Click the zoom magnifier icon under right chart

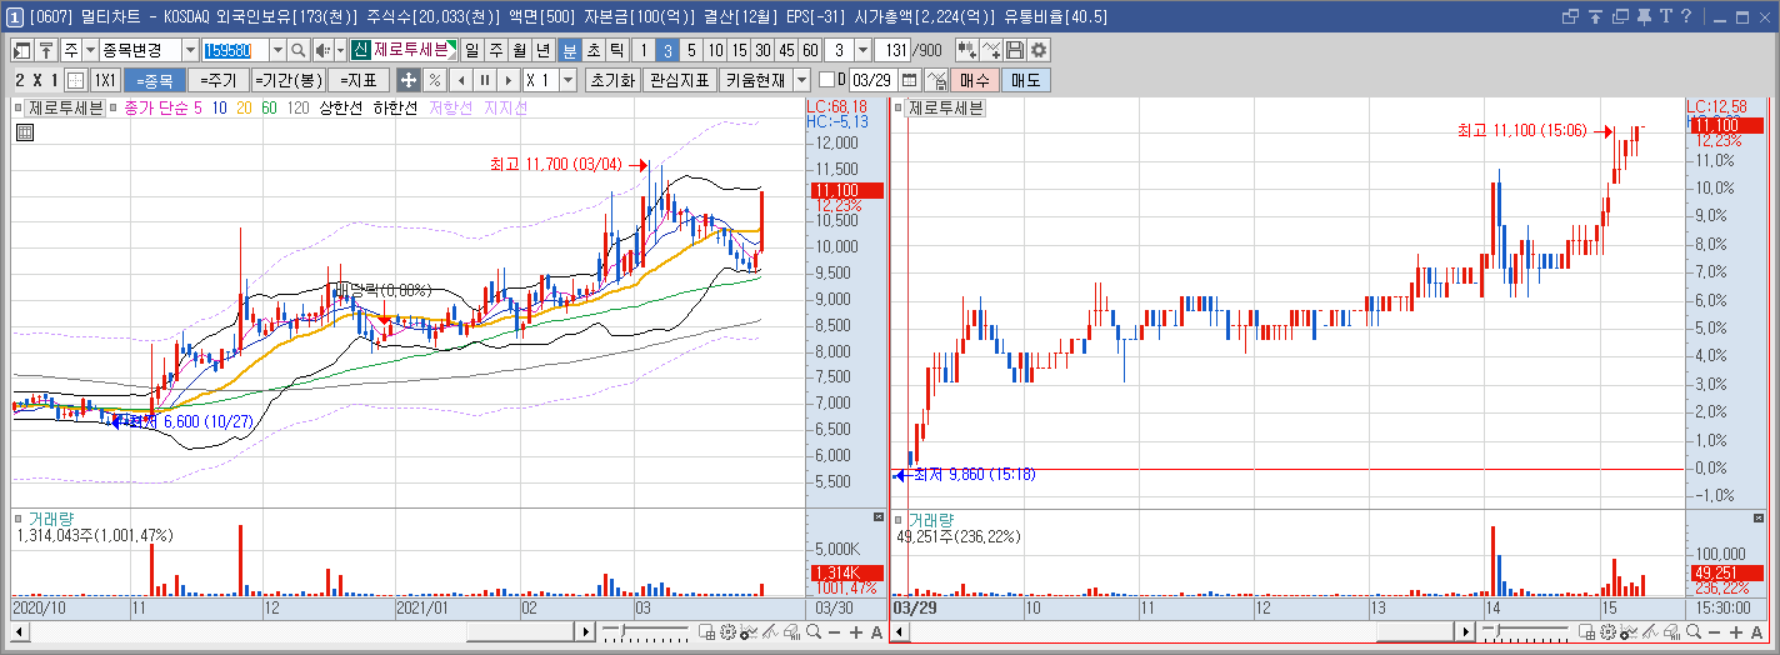1693,632
